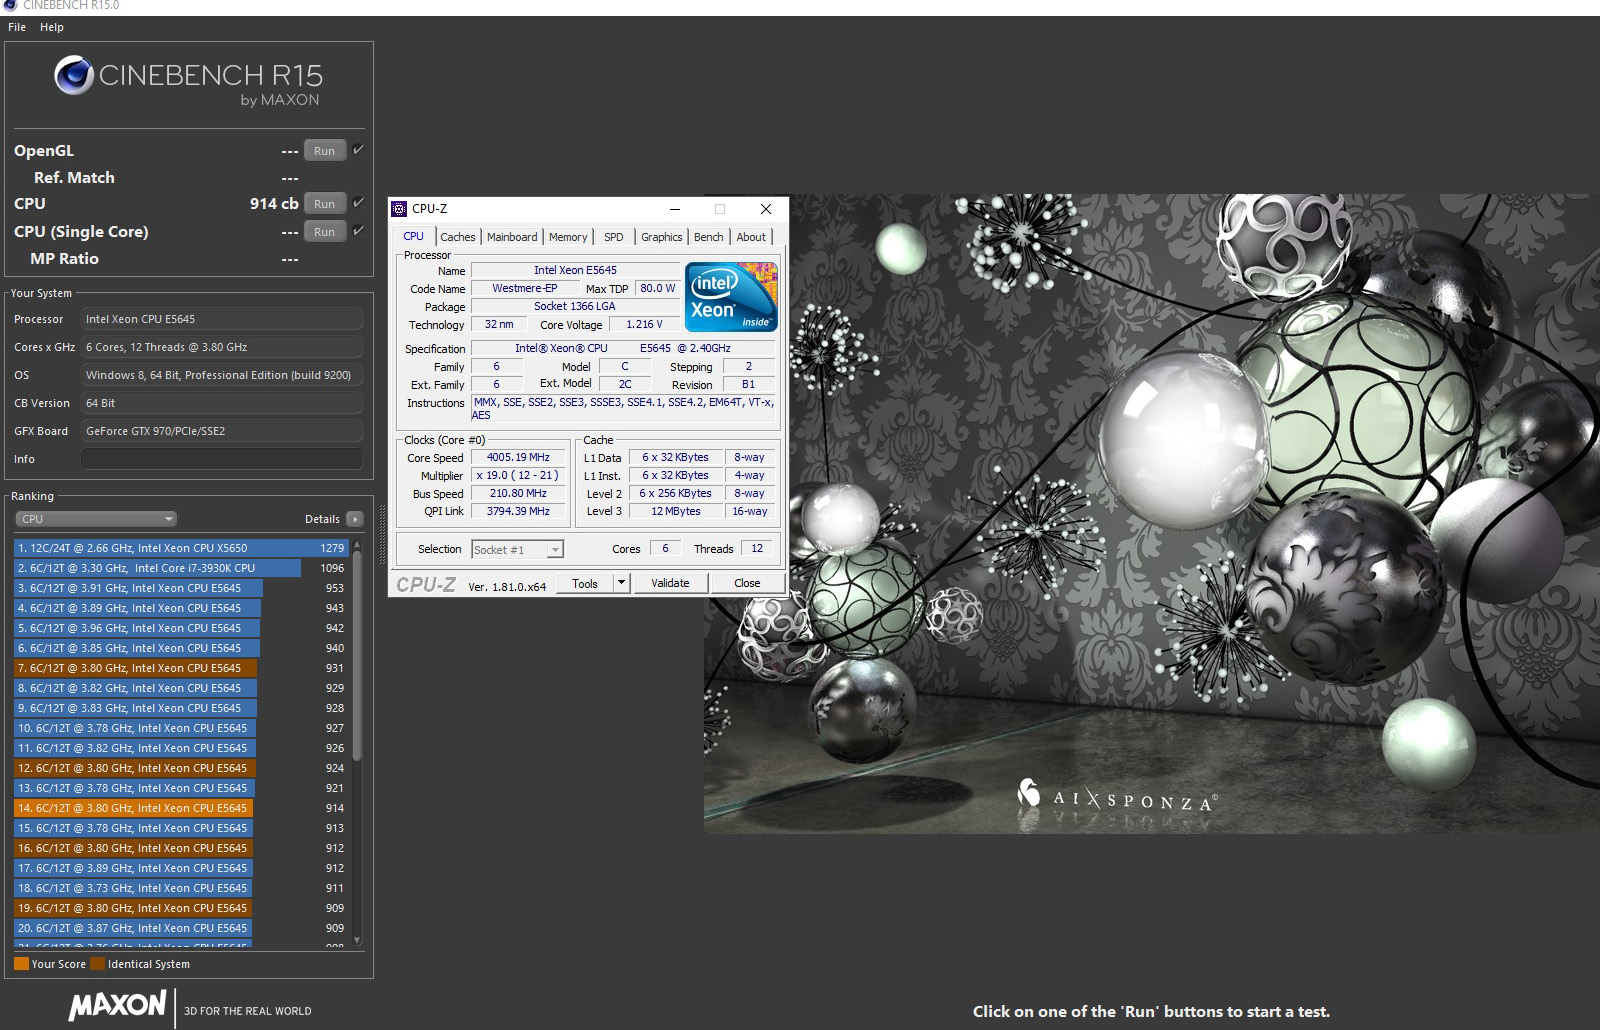Click the empty Info input field
The image size is (1600, 1030).
pyautogui.click(x=222, y=459)
